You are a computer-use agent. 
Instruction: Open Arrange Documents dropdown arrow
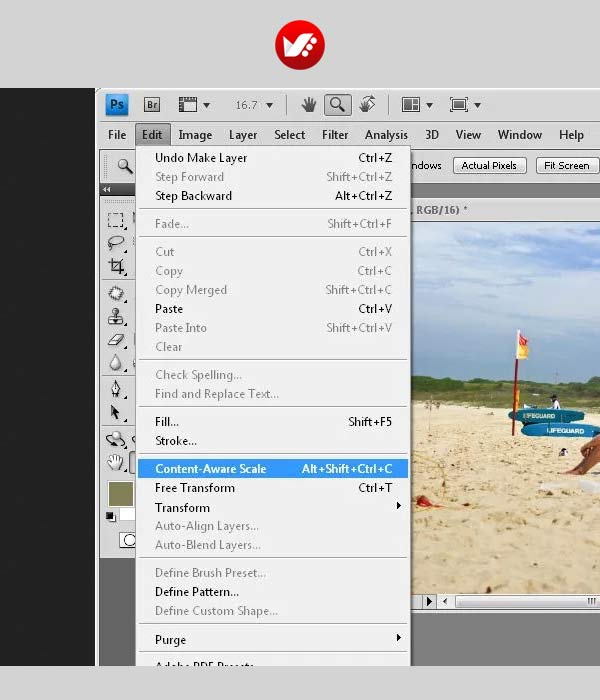pyautogui.click(x=429, y=105)
